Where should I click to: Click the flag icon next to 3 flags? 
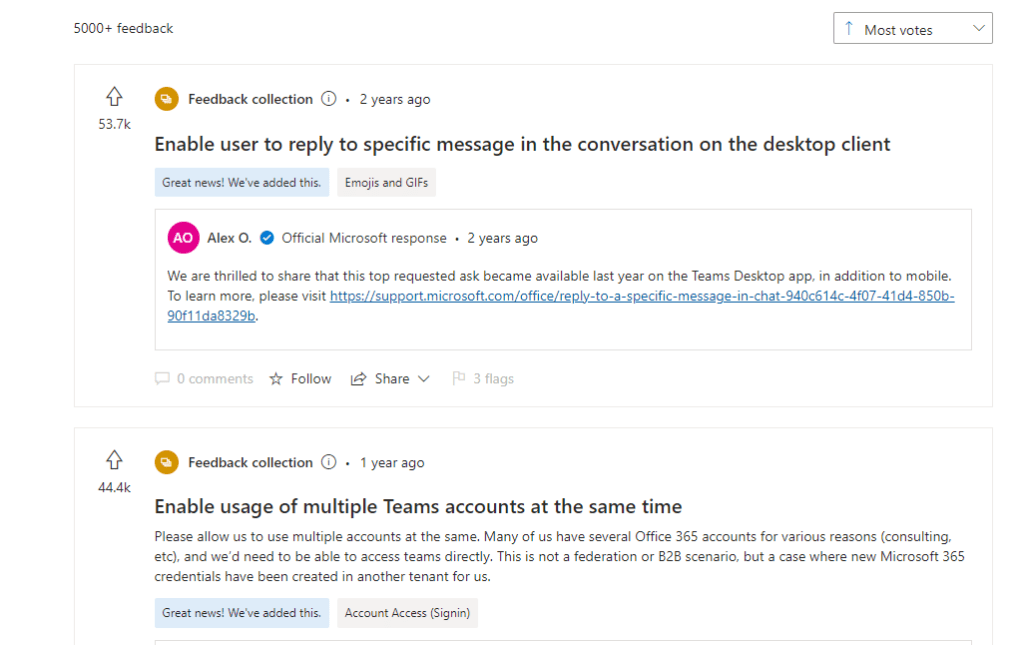pyautogui.click(x=458, y=378)
